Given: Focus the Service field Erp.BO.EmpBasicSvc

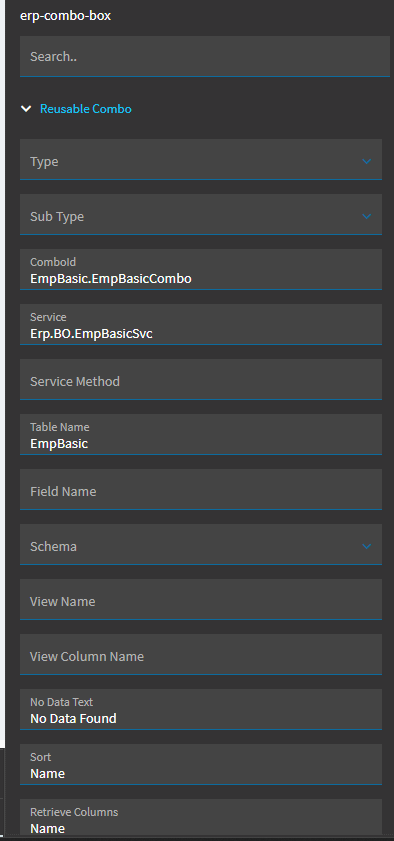Looking at the screenshot, I should point(201,324).
